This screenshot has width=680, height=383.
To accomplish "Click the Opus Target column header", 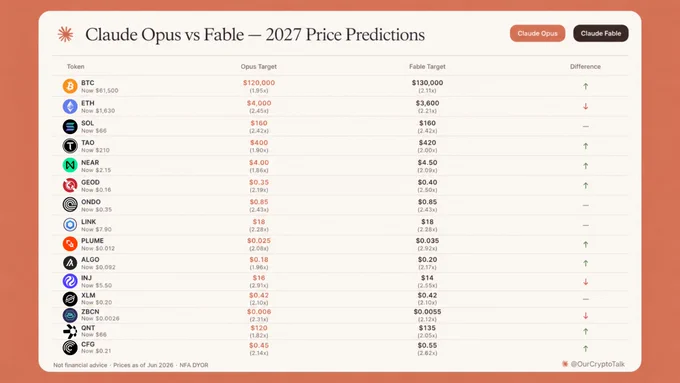I will coord(258,66).
